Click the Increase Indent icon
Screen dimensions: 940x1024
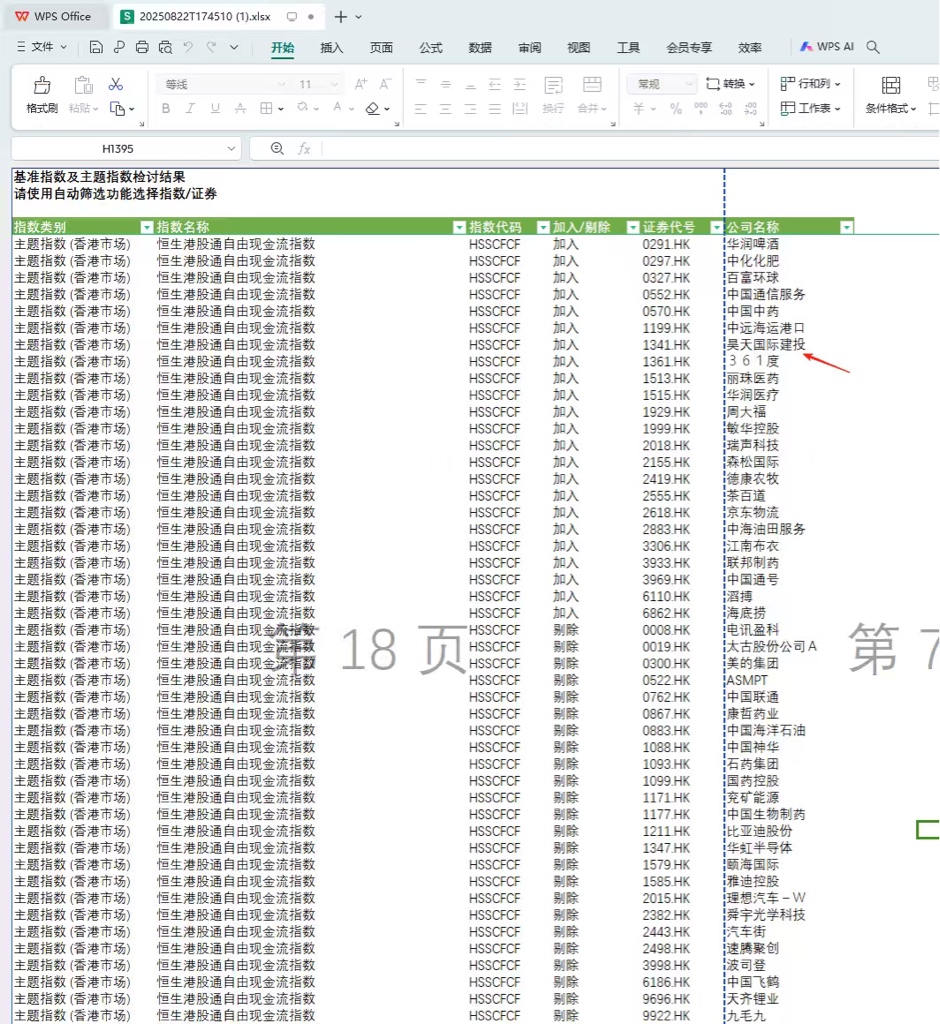[x=520, y=84]
